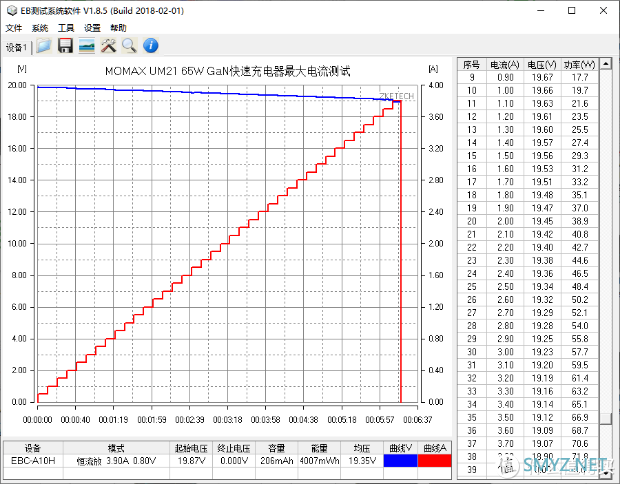620x484 pixels.
Task: Open the 系统 menu
Action: click(40, 28)
